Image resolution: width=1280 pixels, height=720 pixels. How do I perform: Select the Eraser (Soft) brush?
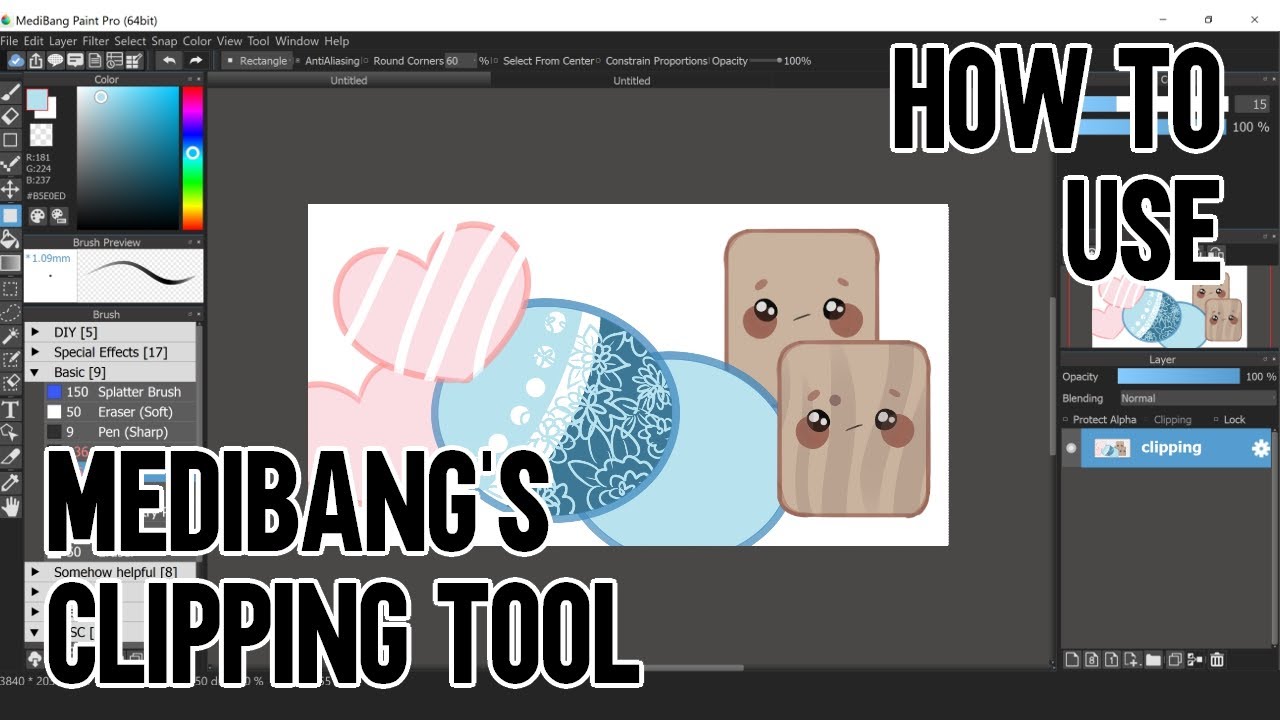click(120, 412)
